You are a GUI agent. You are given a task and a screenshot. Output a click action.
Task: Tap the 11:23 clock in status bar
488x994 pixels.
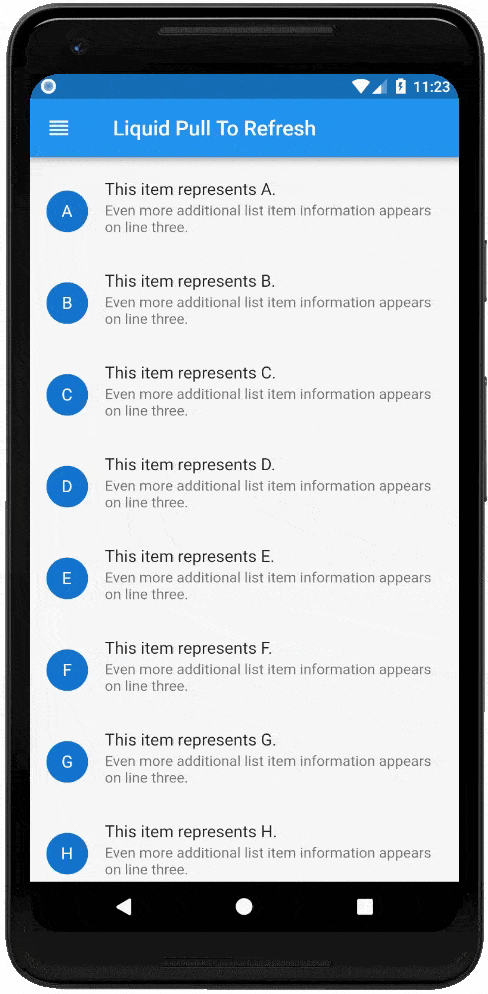click(x=432, y=87)
